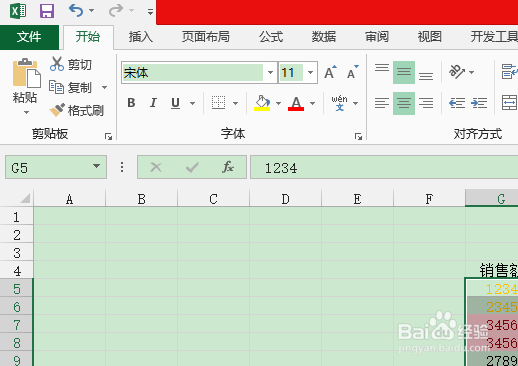
Task: Click the Name Box showing G5
Action: pos(56,167)
